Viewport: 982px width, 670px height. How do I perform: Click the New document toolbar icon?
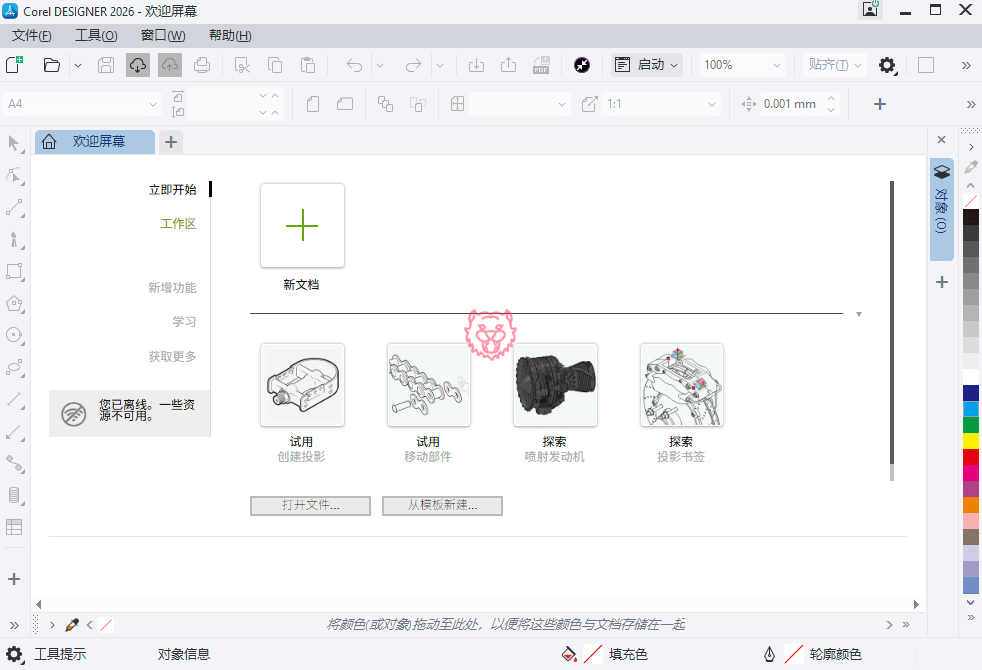[x=14, y=65]
